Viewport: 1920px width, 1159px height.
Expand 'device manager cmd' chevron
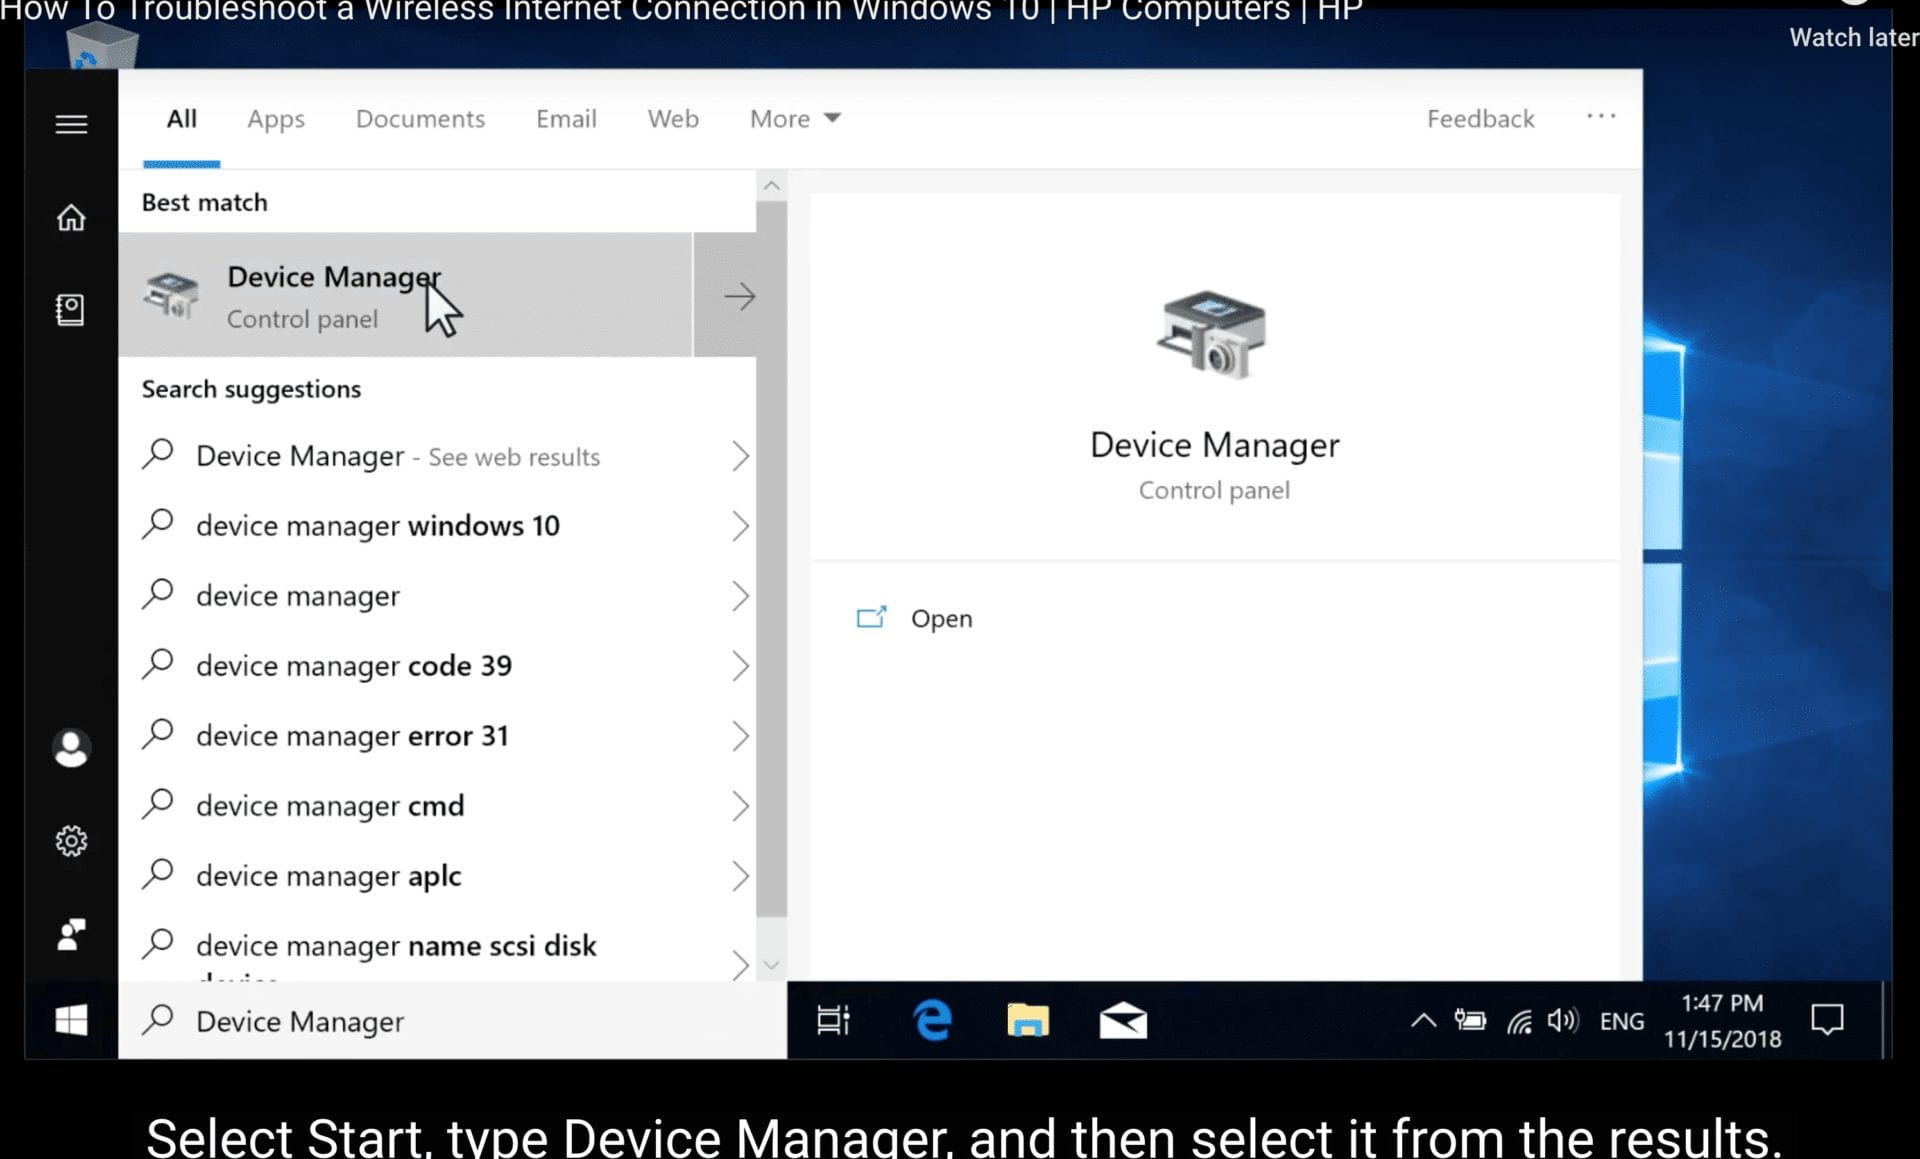[740, 806]
